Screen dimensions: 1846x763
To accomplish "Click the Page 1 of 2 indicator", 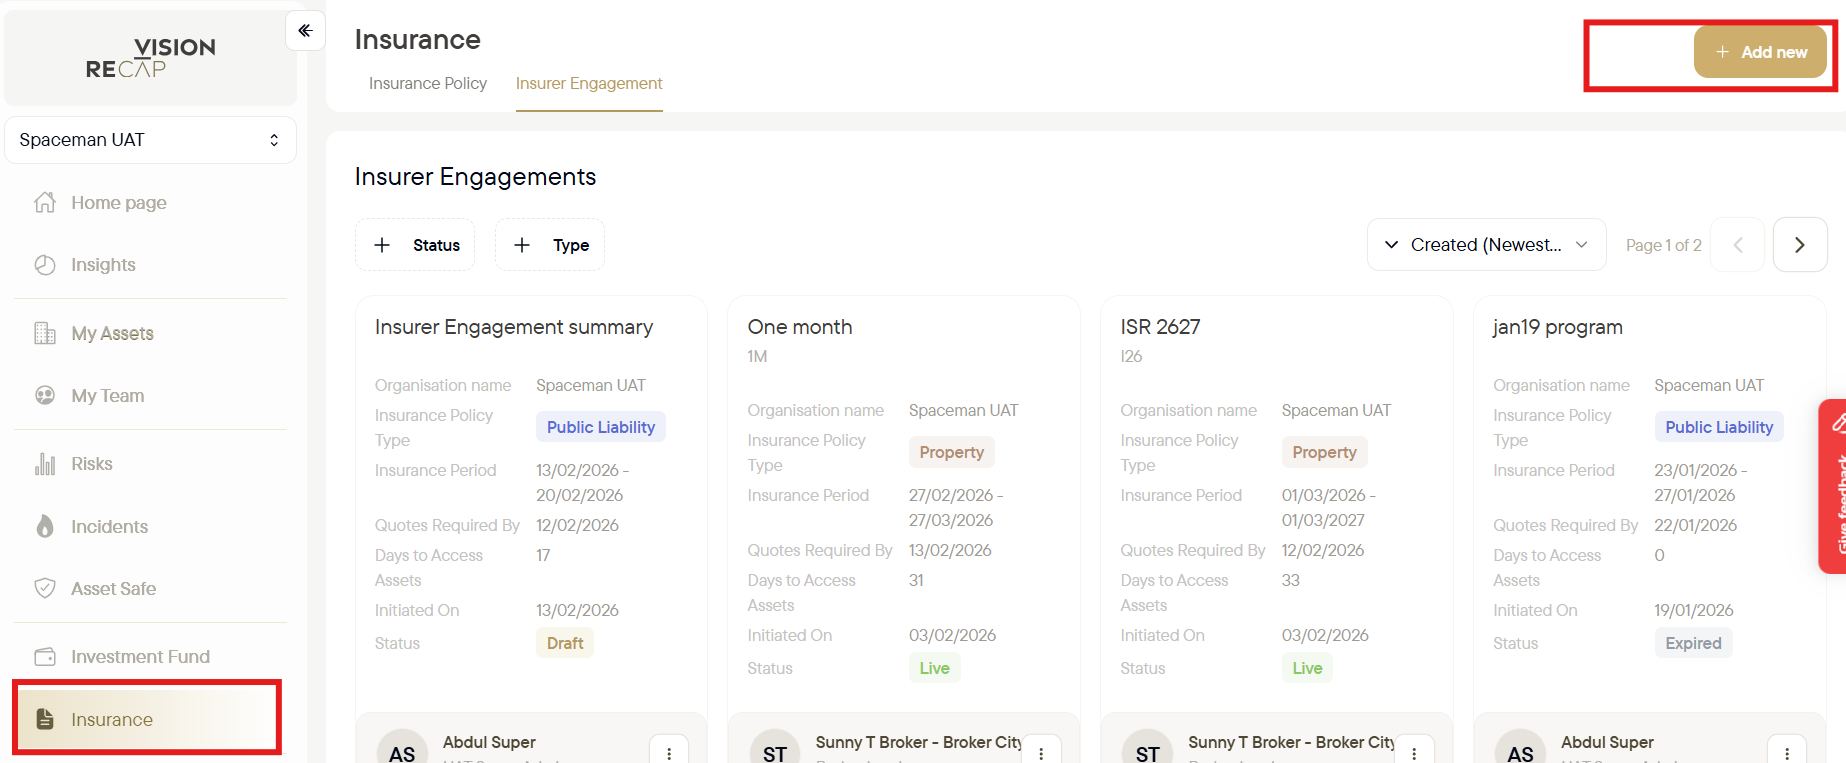I will [1664, 245].
